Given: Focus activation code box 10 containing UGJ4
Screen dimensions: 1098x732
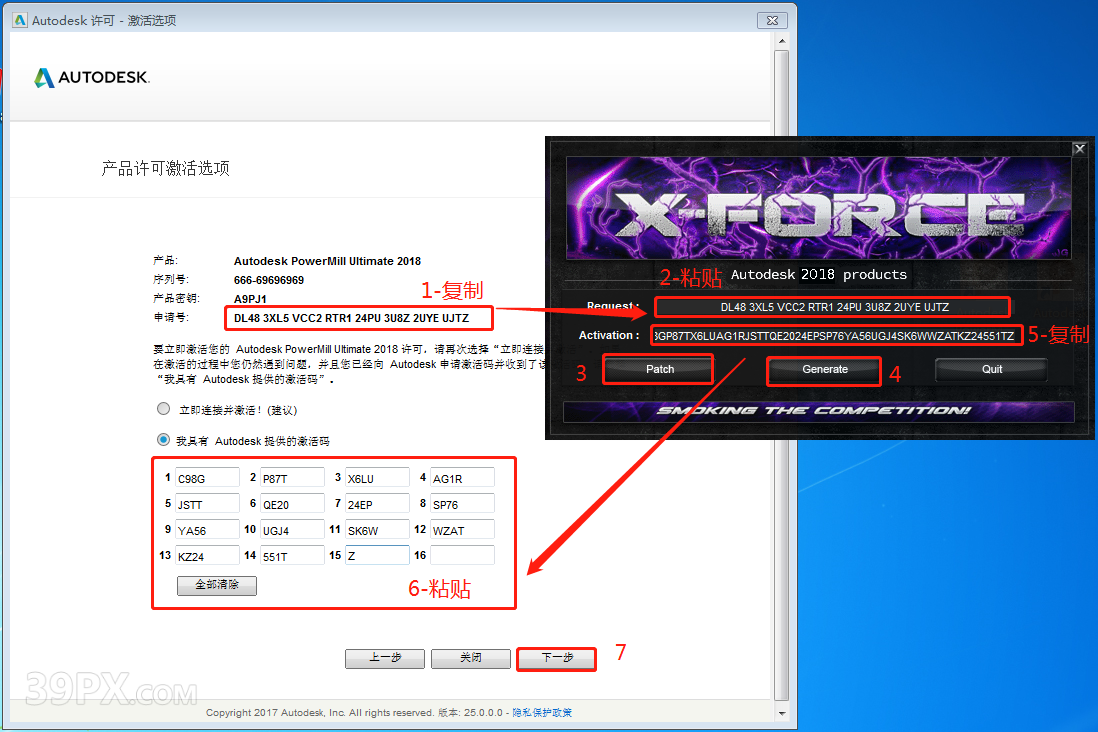Looking at the screenshot, I should click(292, 530).
